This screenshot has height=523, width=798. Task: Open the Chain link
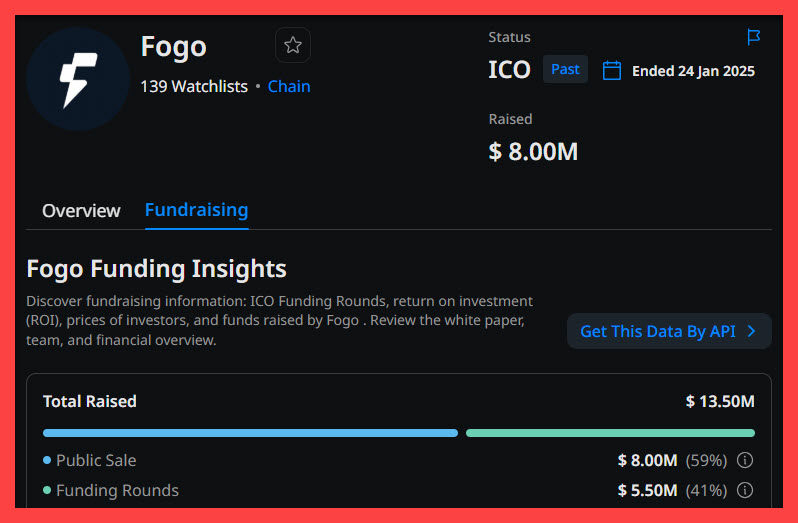click(x=289, y=86)
